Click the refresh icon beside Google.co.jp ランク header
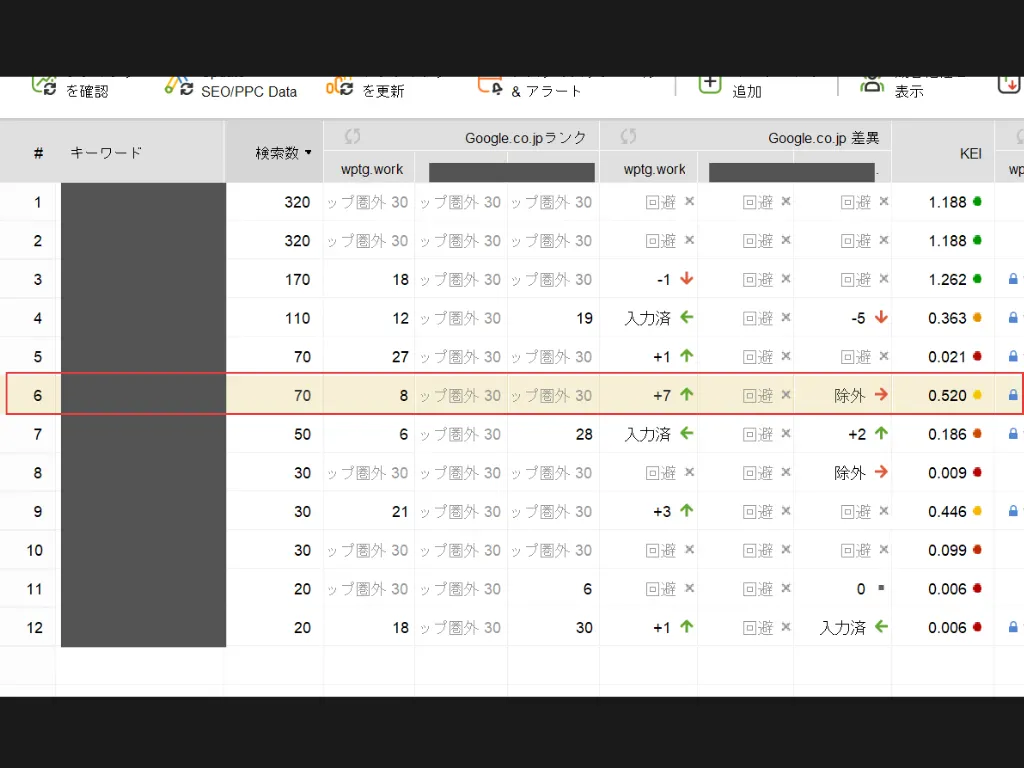Viewport: 1024px width, 768px height. pyautogui.click(x=351, y=136)
